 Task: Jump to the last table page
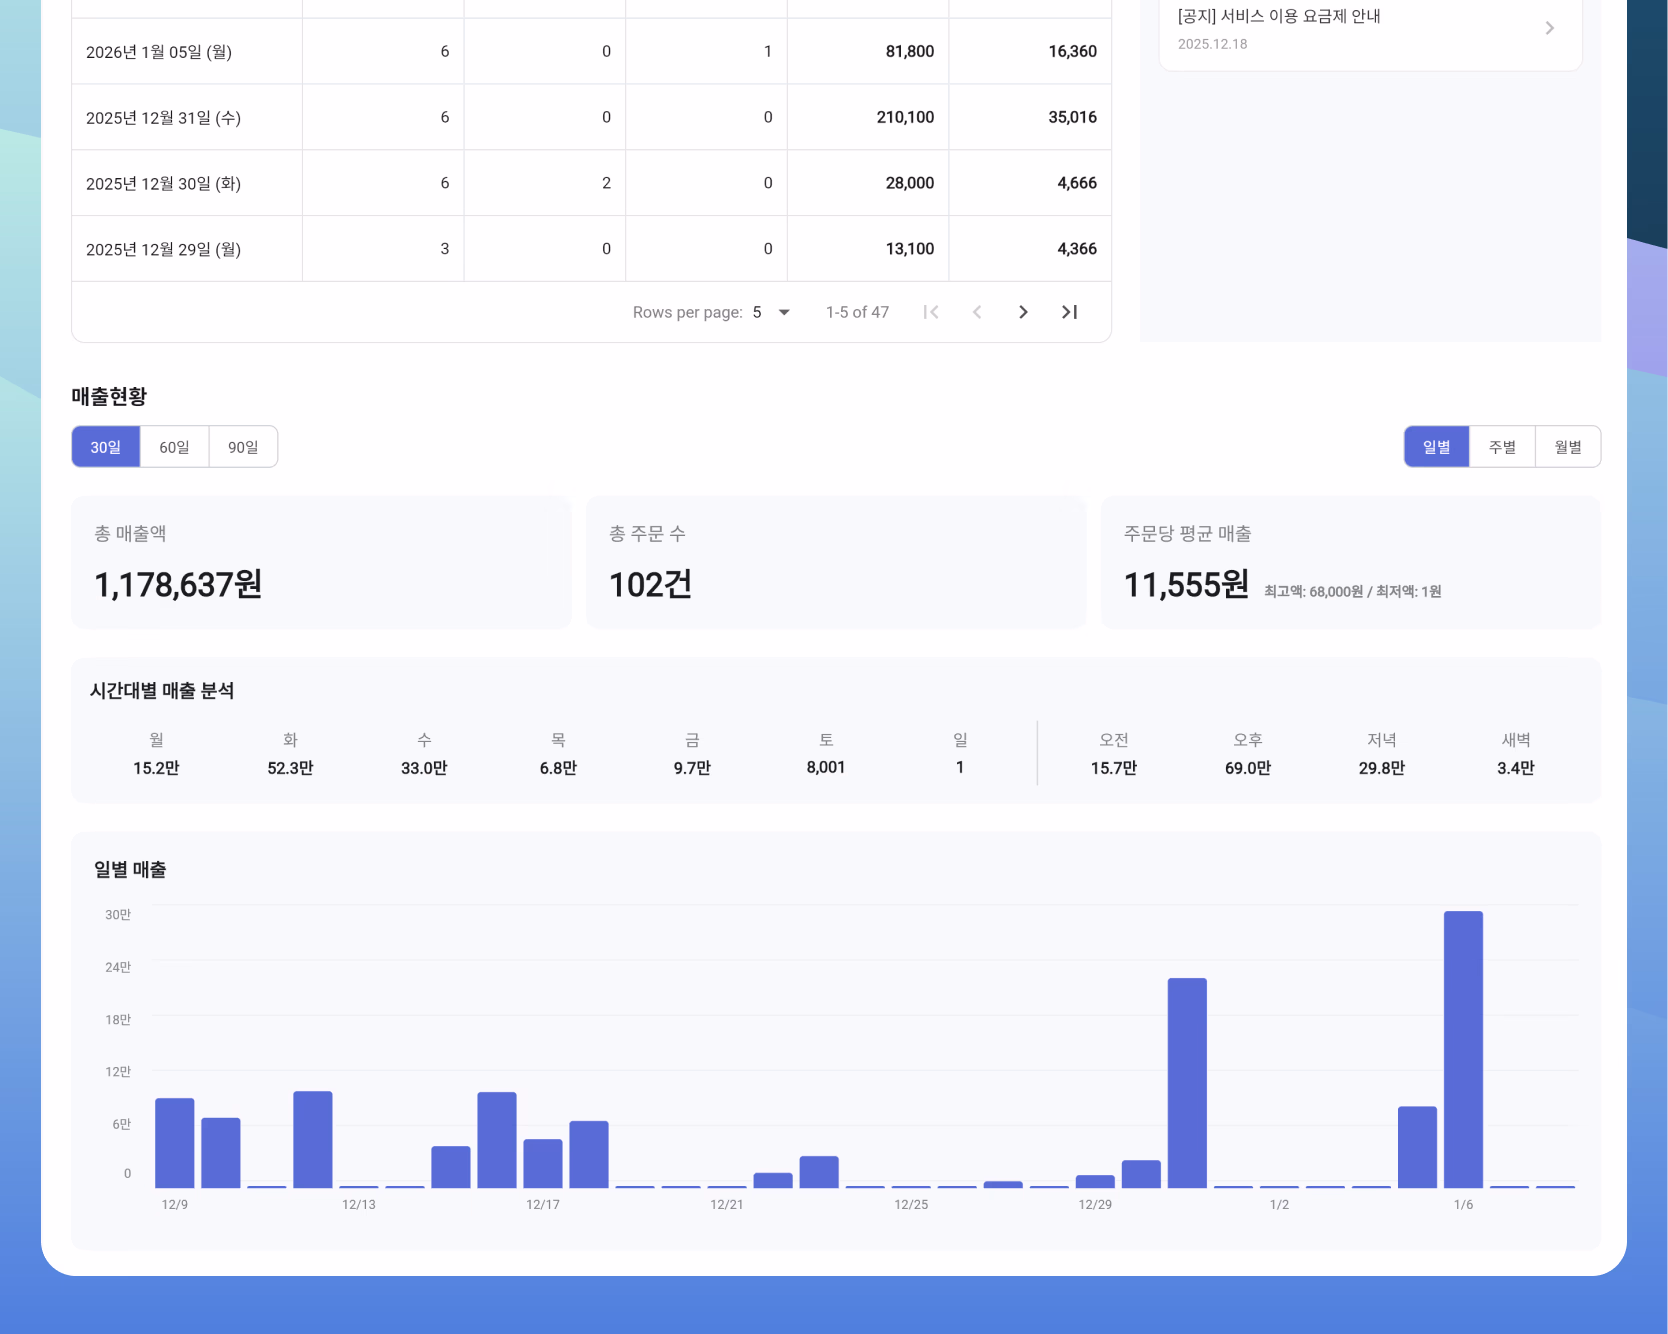(1069, 312)
